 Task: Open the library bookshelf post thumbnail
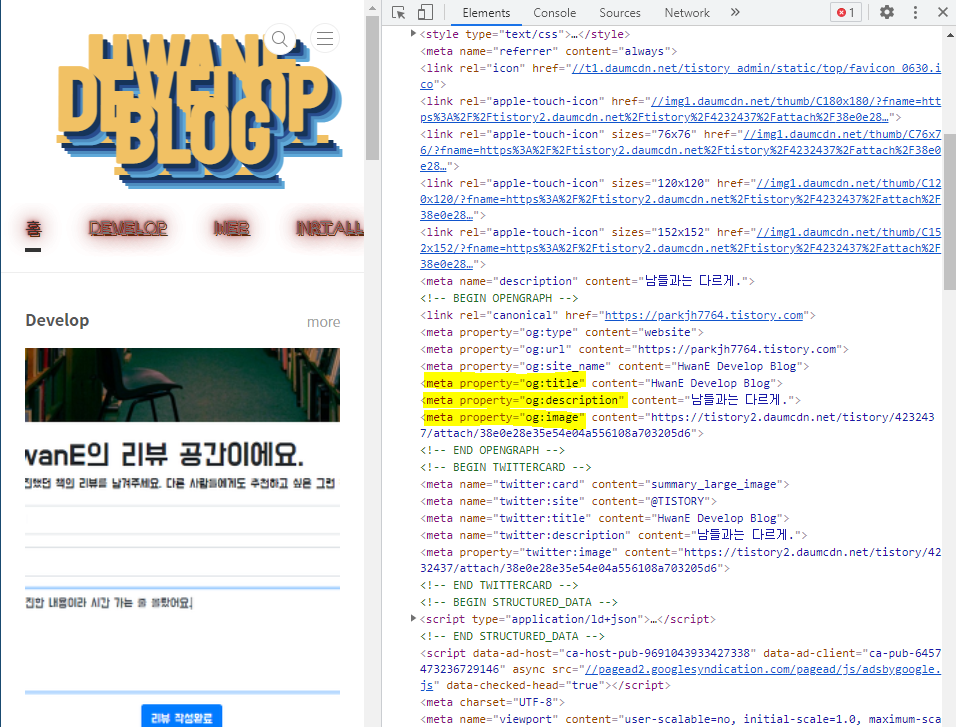pos(182,385)
